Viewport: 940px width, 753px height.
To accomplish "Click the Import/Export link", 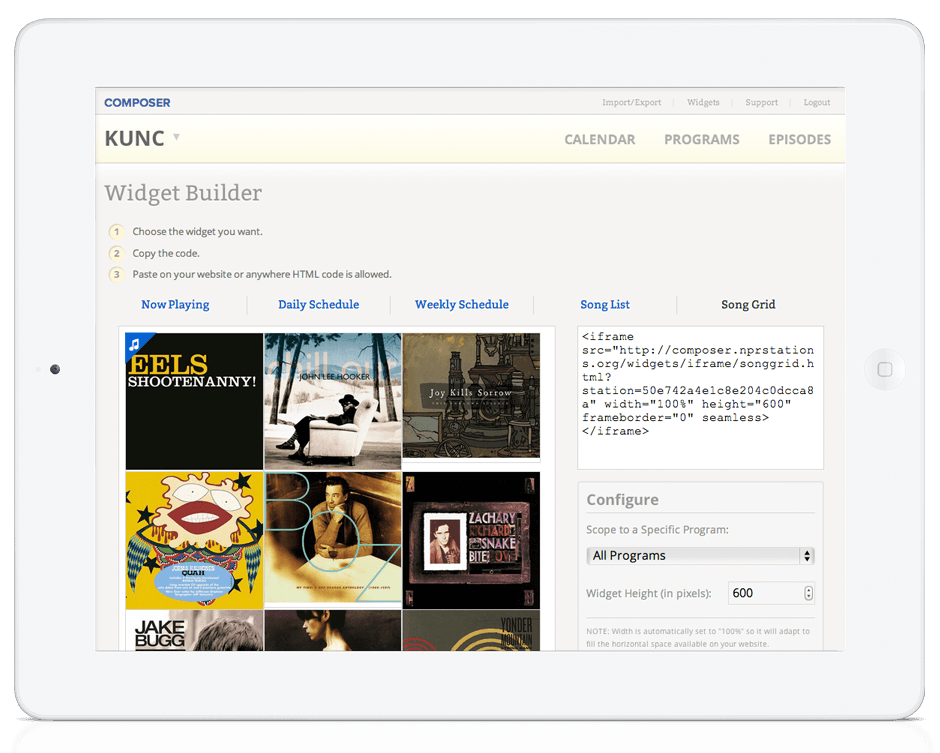I will pos(631,102).
